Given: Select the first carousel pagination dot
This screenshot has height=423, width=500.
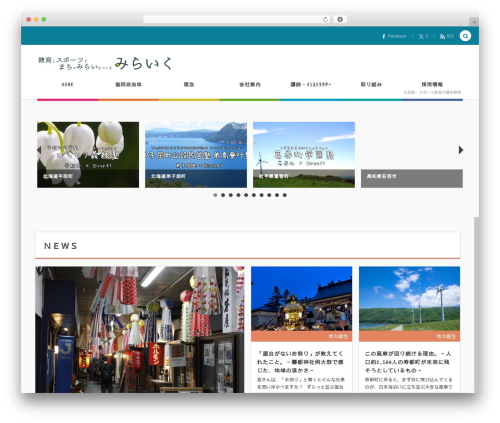Looking at the screenshot, I should (x=215, y=195).
